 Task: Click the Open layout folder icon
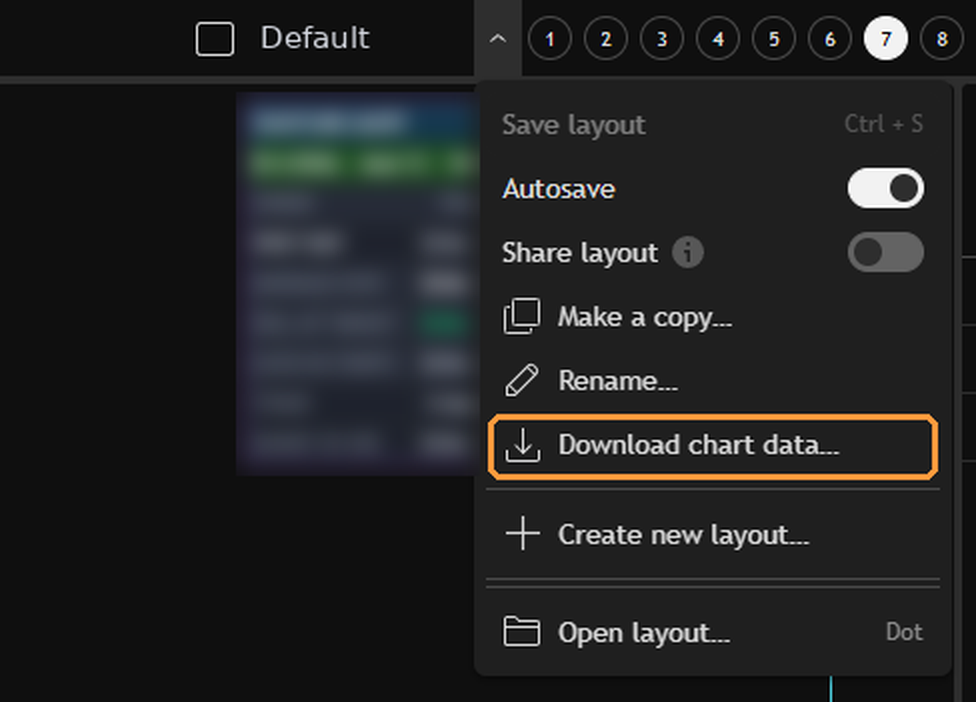522,632
